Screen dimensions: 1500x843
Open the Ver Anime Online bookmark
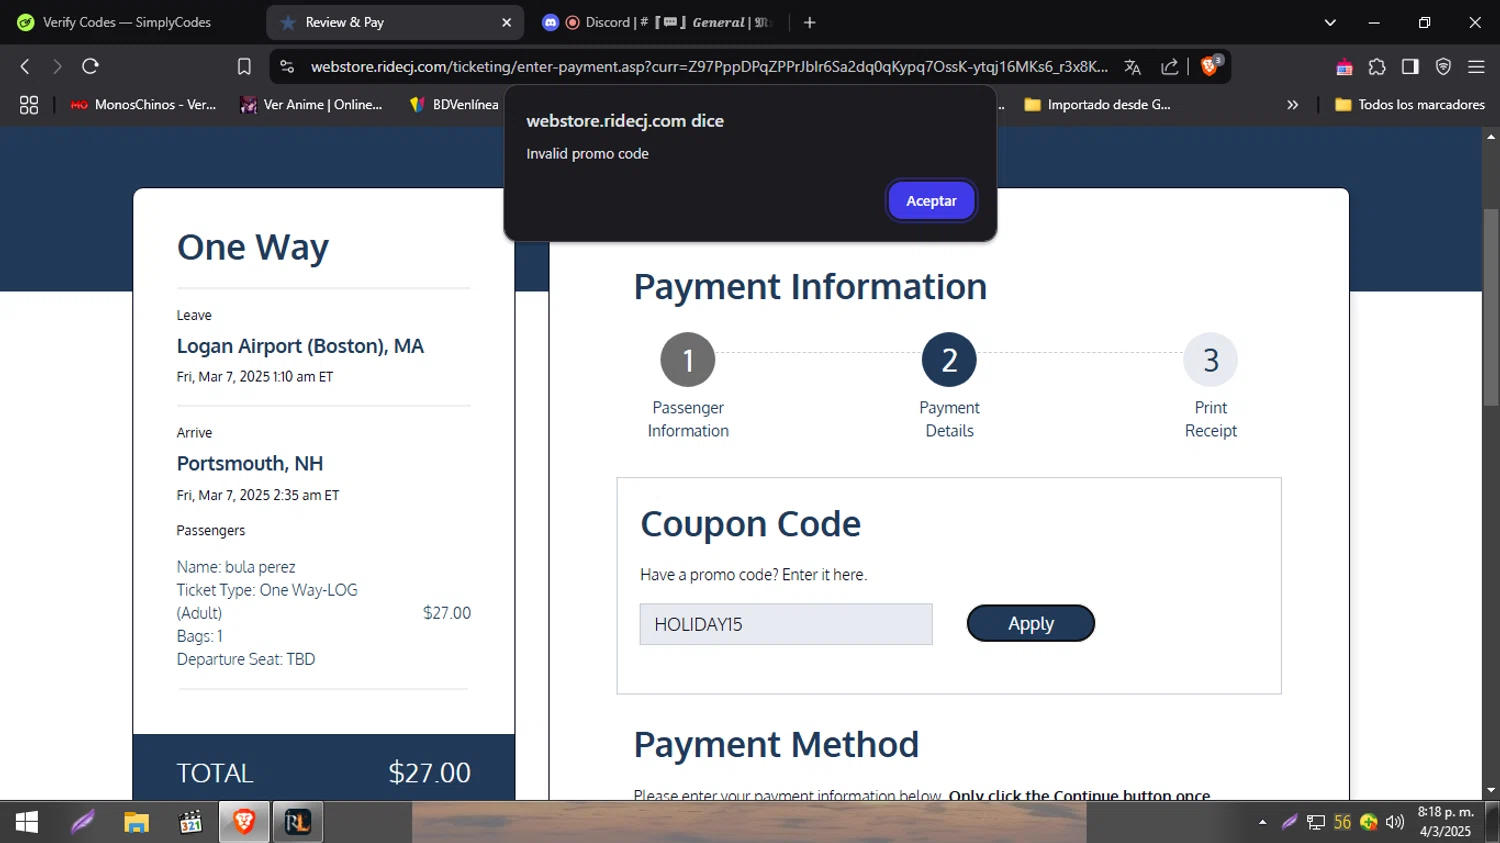(x=311, y=104)
